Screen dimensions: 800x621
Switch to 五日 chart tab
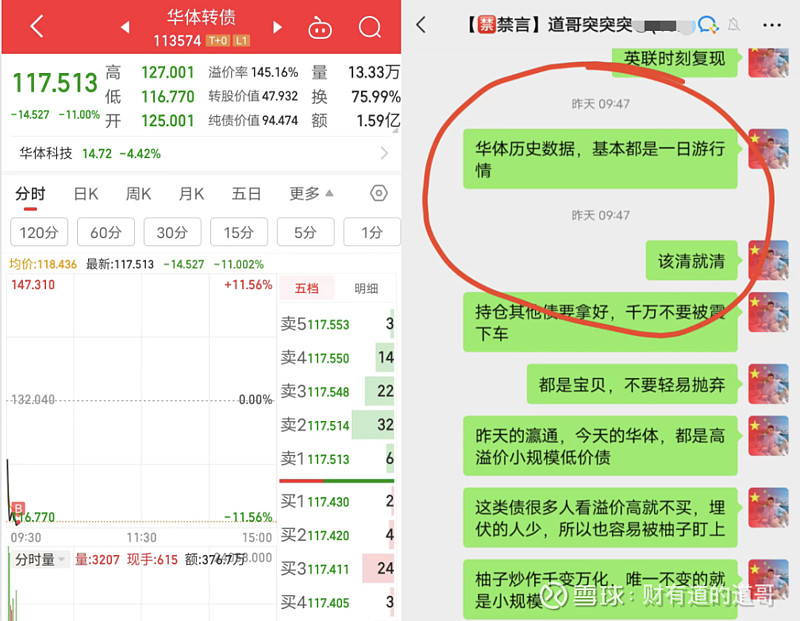point(246,194)
